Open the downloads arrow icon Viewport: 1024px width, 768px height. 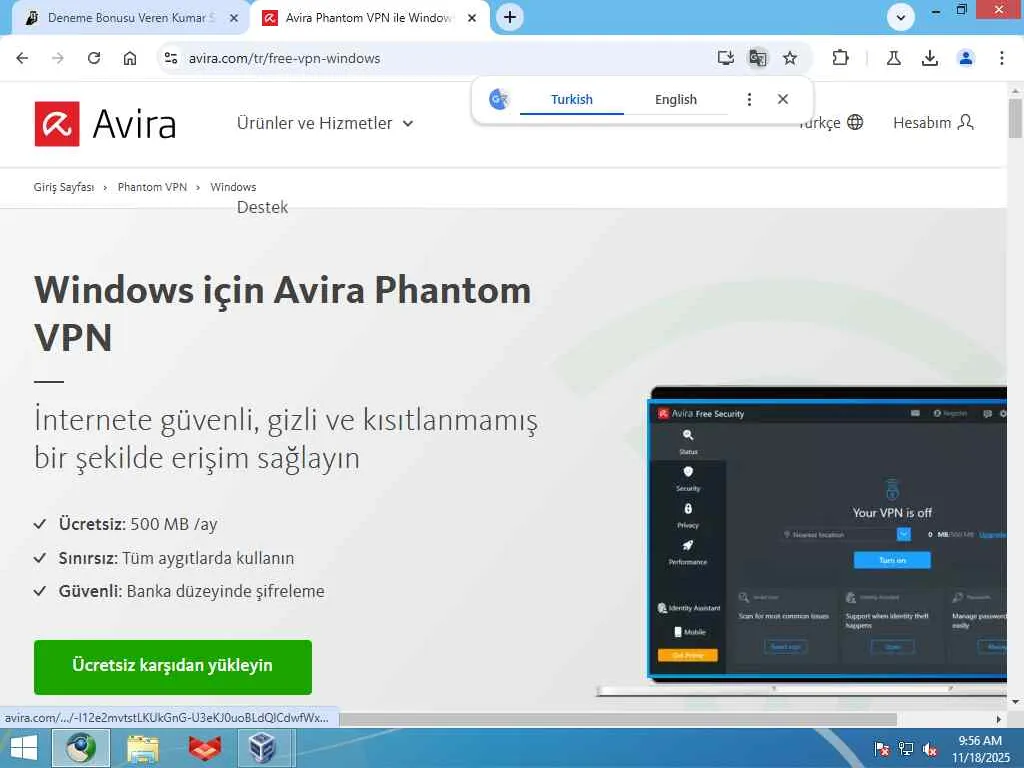click(x=930, y=58)
